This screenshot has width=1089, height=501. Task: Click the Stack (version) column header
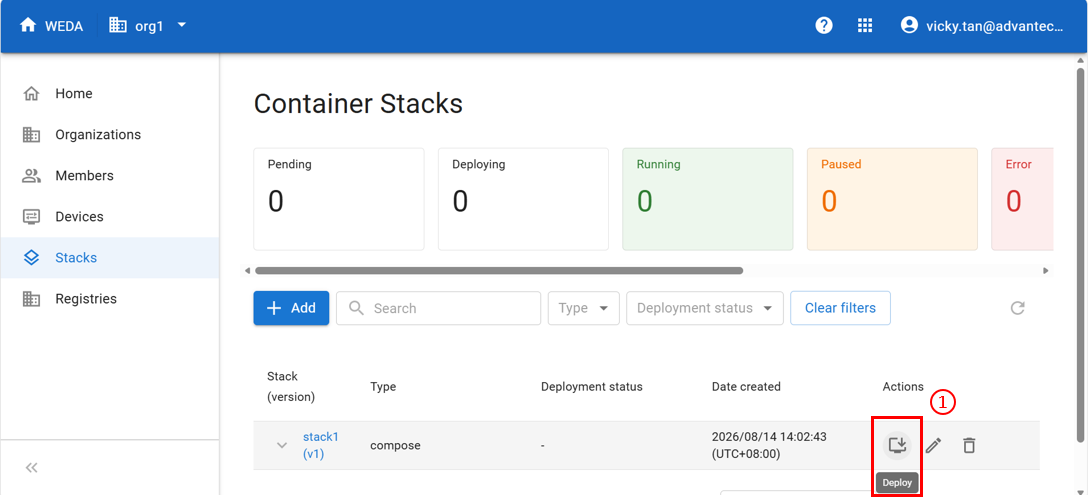pyautogui.click(x=292, y=386)
